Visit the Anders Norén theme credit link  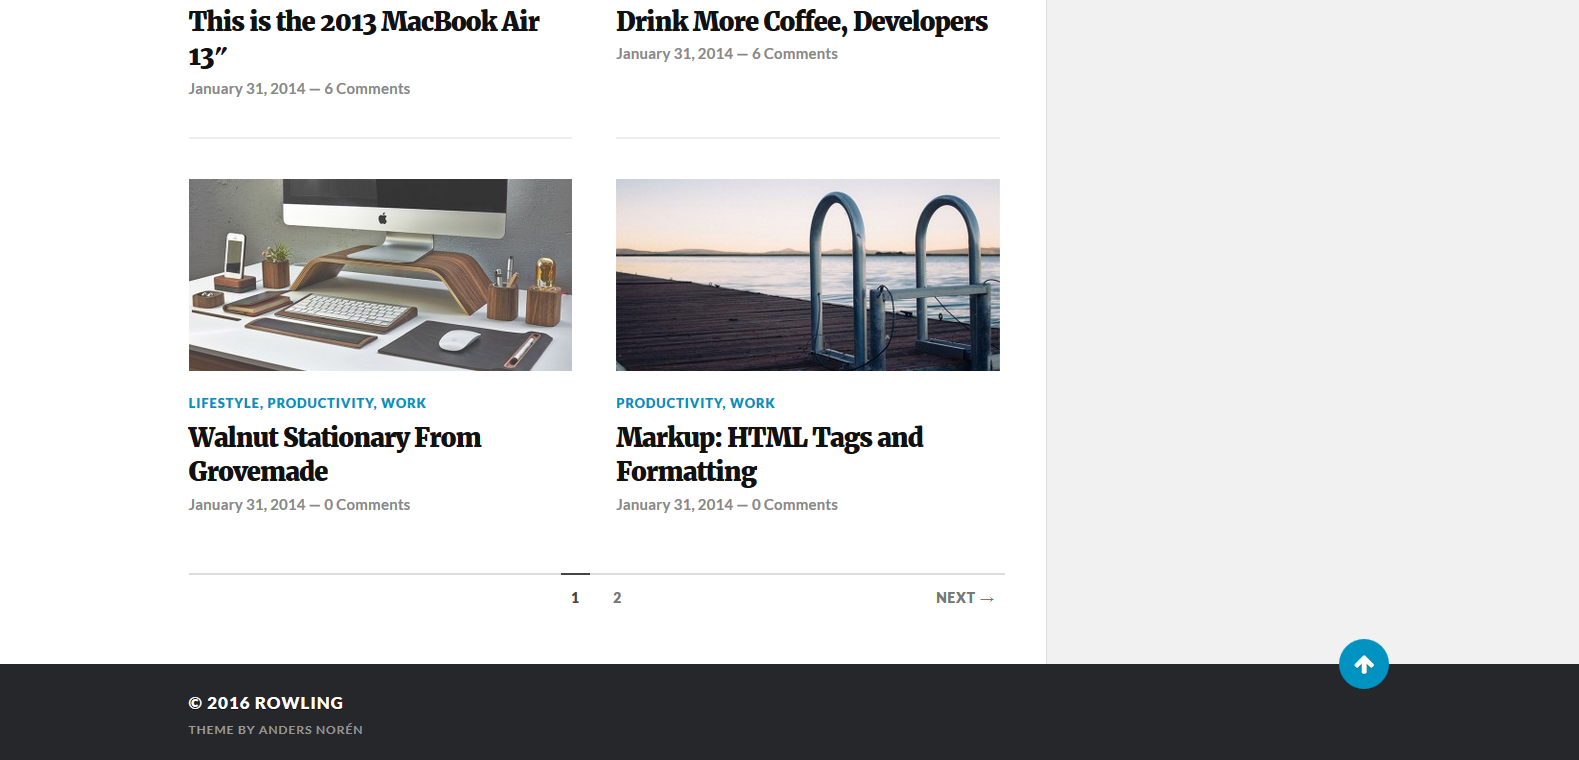point(310,730)
